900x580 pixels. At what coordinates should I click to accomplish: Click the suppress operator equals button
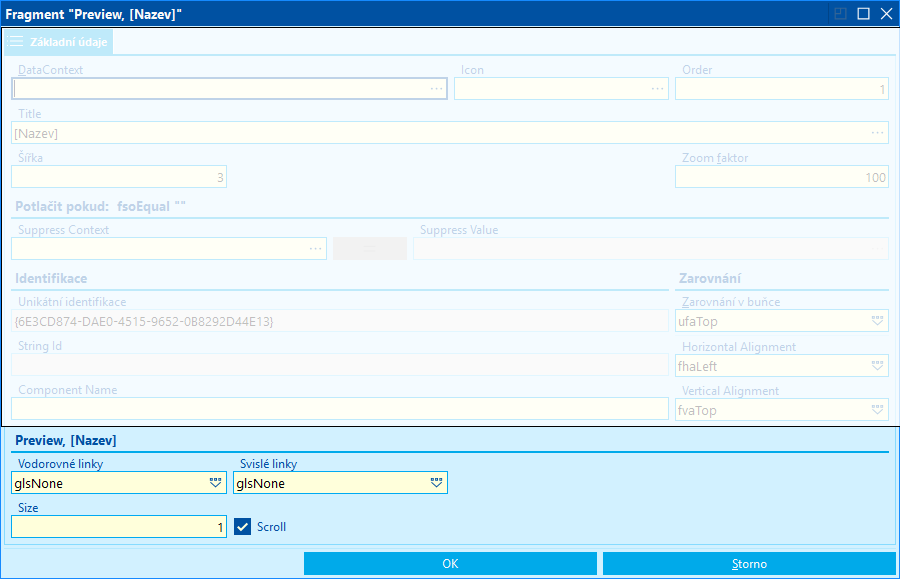click(x=370, y=249)
